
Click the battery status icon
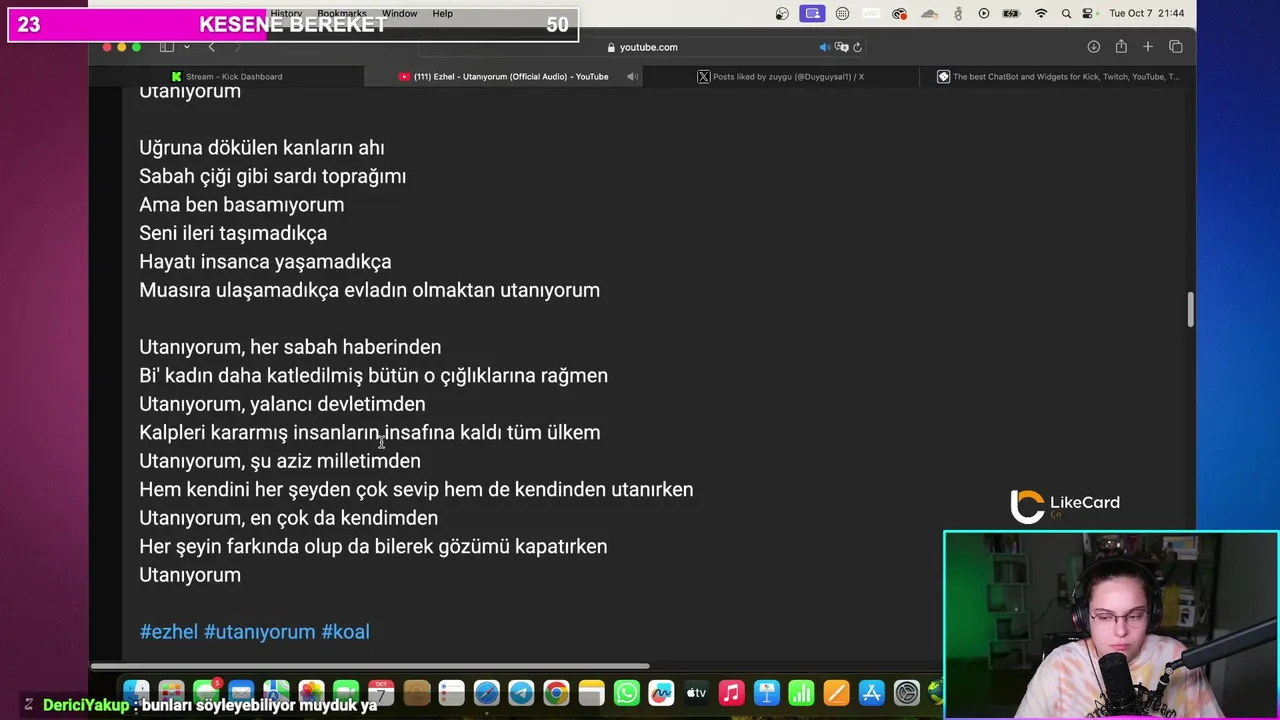click(x=1011, y=13)
